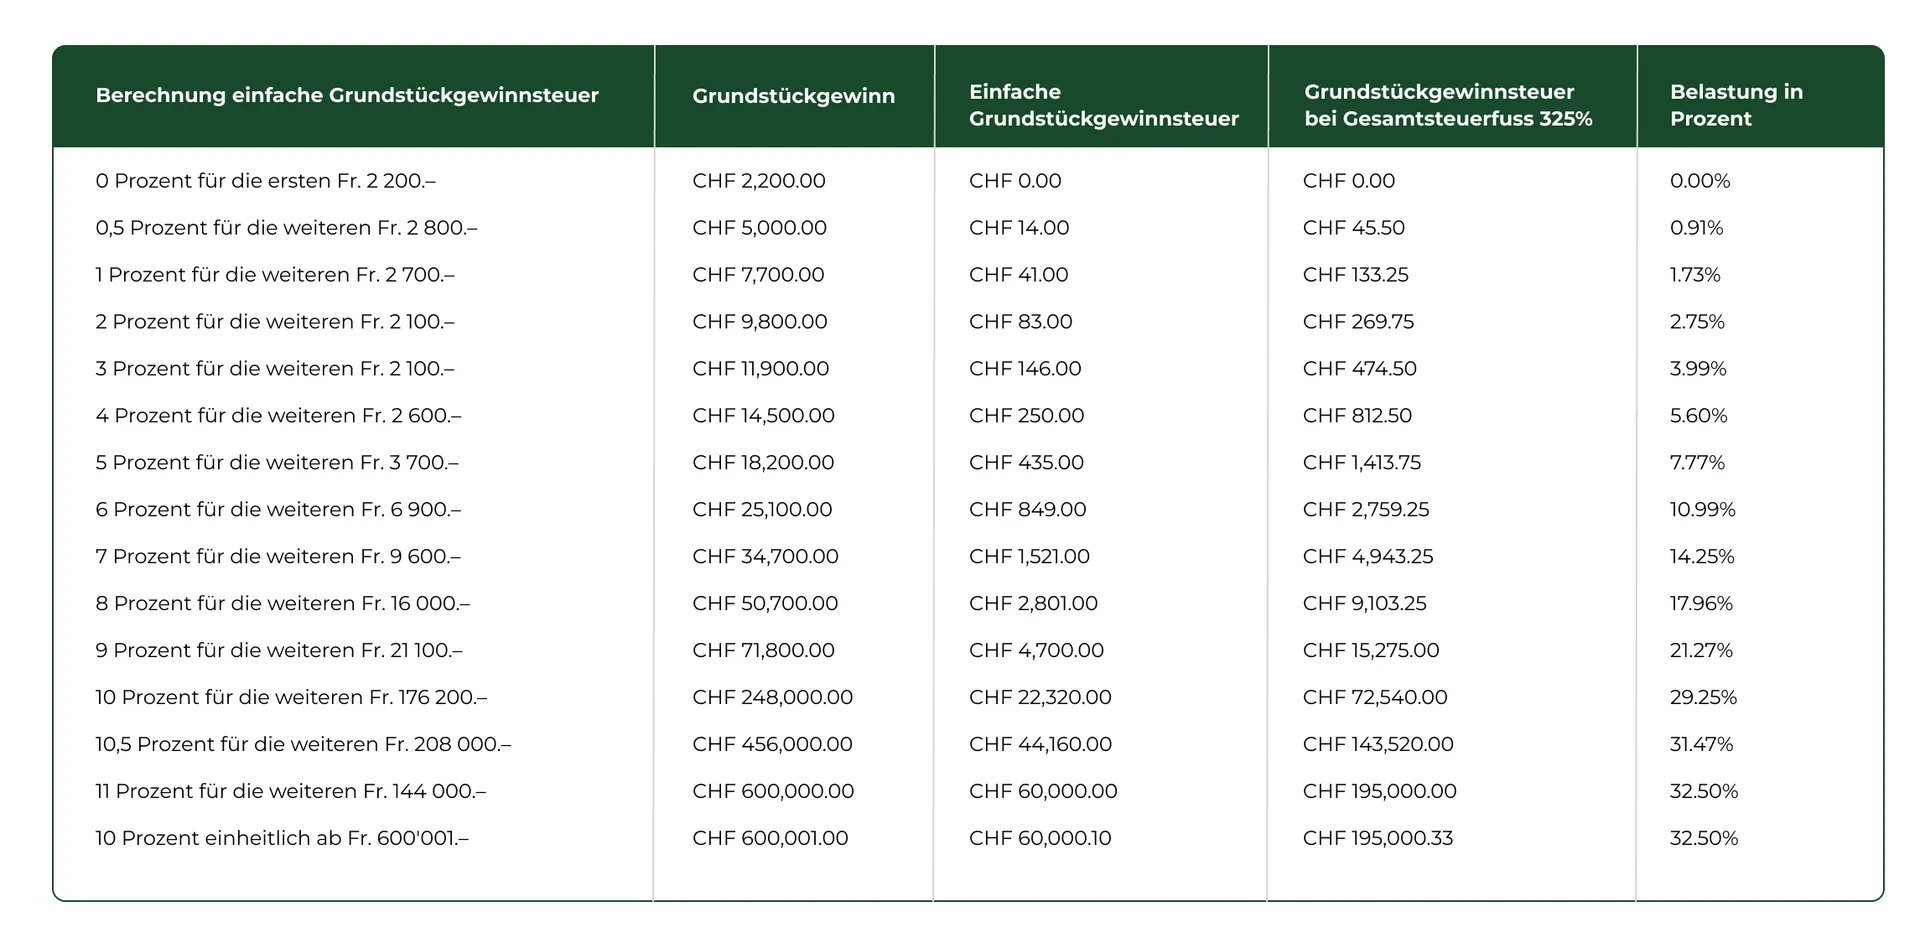Screen dimensions: 1920x947
Task: Select the Einfache Grundstückgewinnsteuer header
Action: tap(1103, 105)
